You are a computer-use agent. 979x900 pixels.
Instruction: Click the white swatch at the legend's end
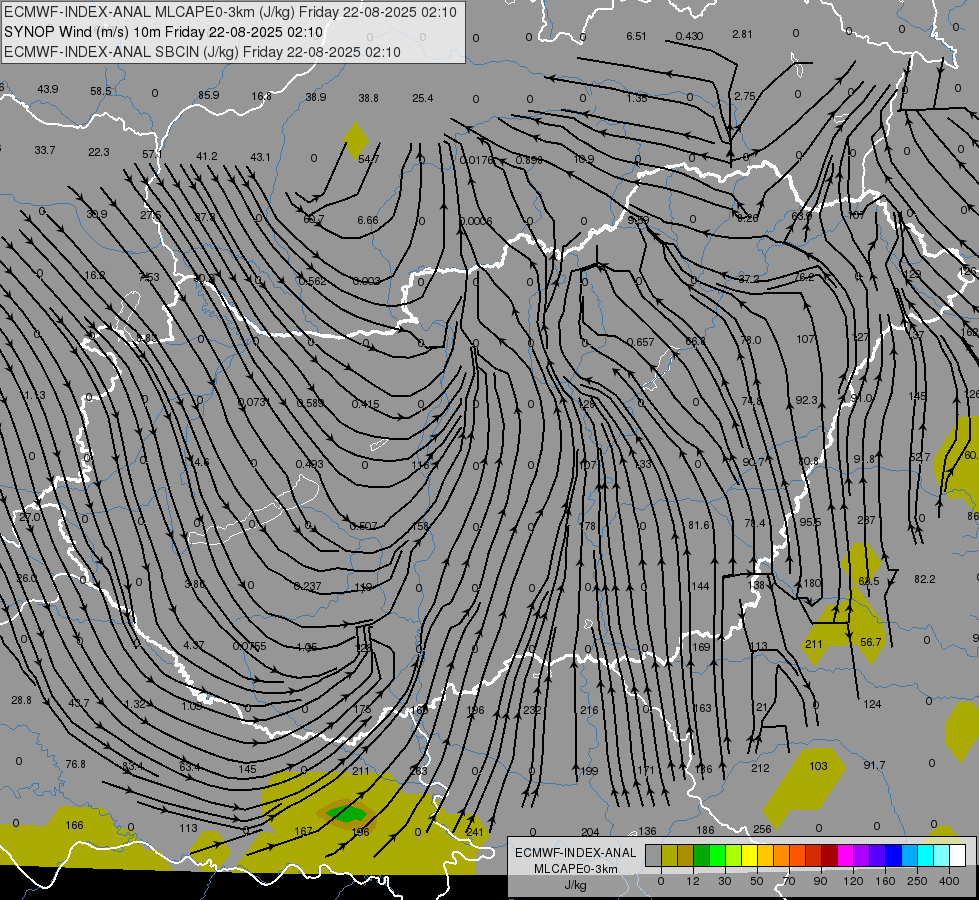coord(958,855)
